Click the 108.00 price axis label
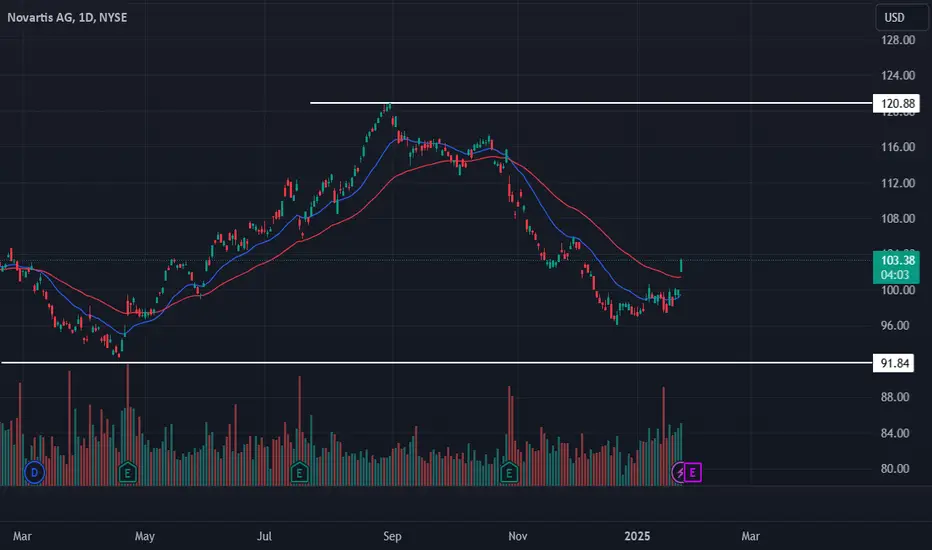This screenshot has height=550, width=932. pyautogui.click(x=898, y=219)
